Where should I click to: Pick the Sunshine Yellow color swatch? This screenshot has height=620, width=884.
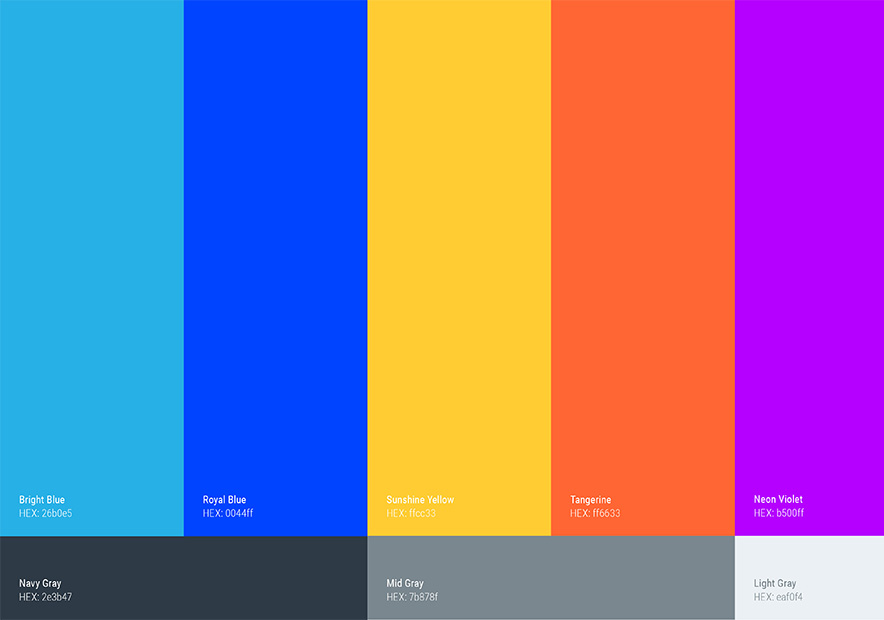459,250
